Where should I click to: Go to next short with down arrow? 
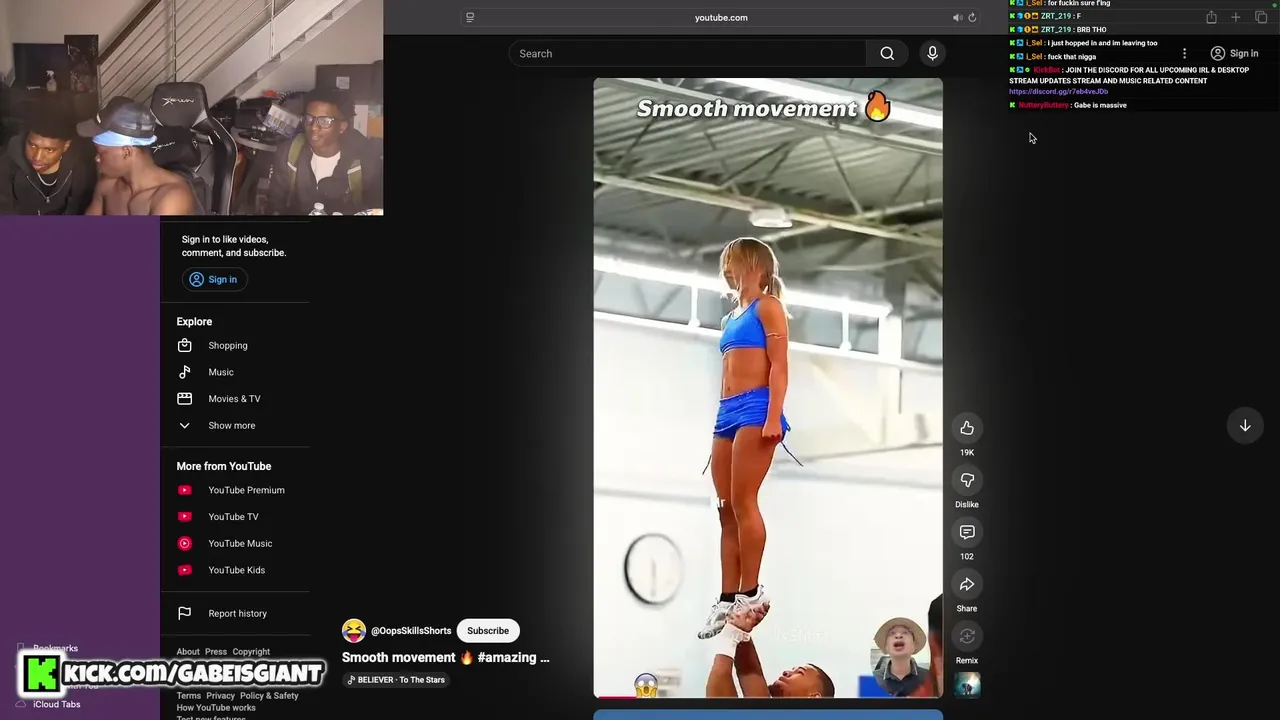1245,426
